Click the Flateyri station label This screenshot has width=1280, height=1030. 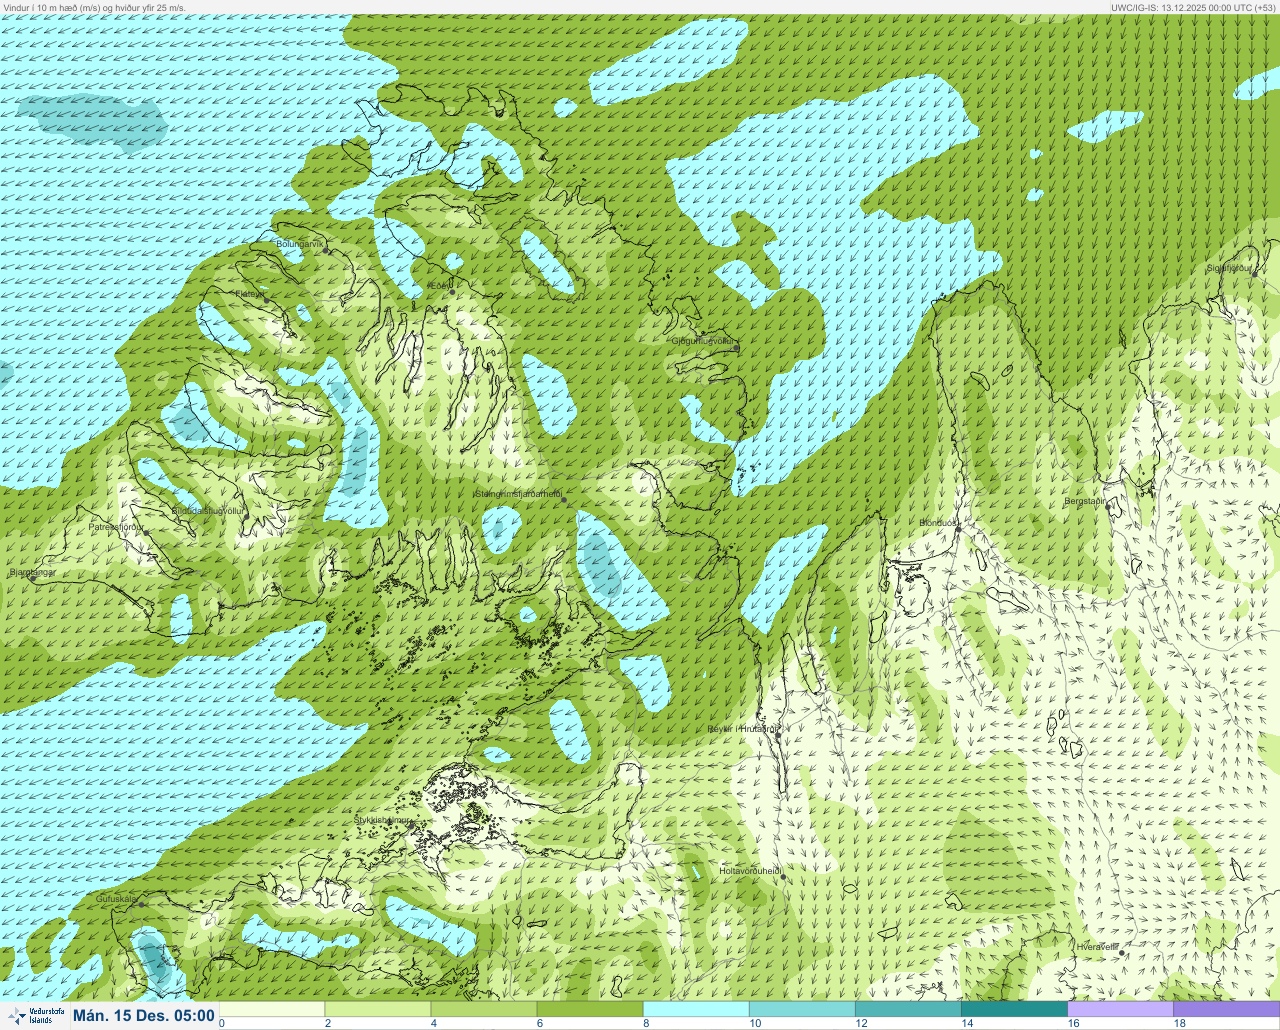(x=248, y=294)
